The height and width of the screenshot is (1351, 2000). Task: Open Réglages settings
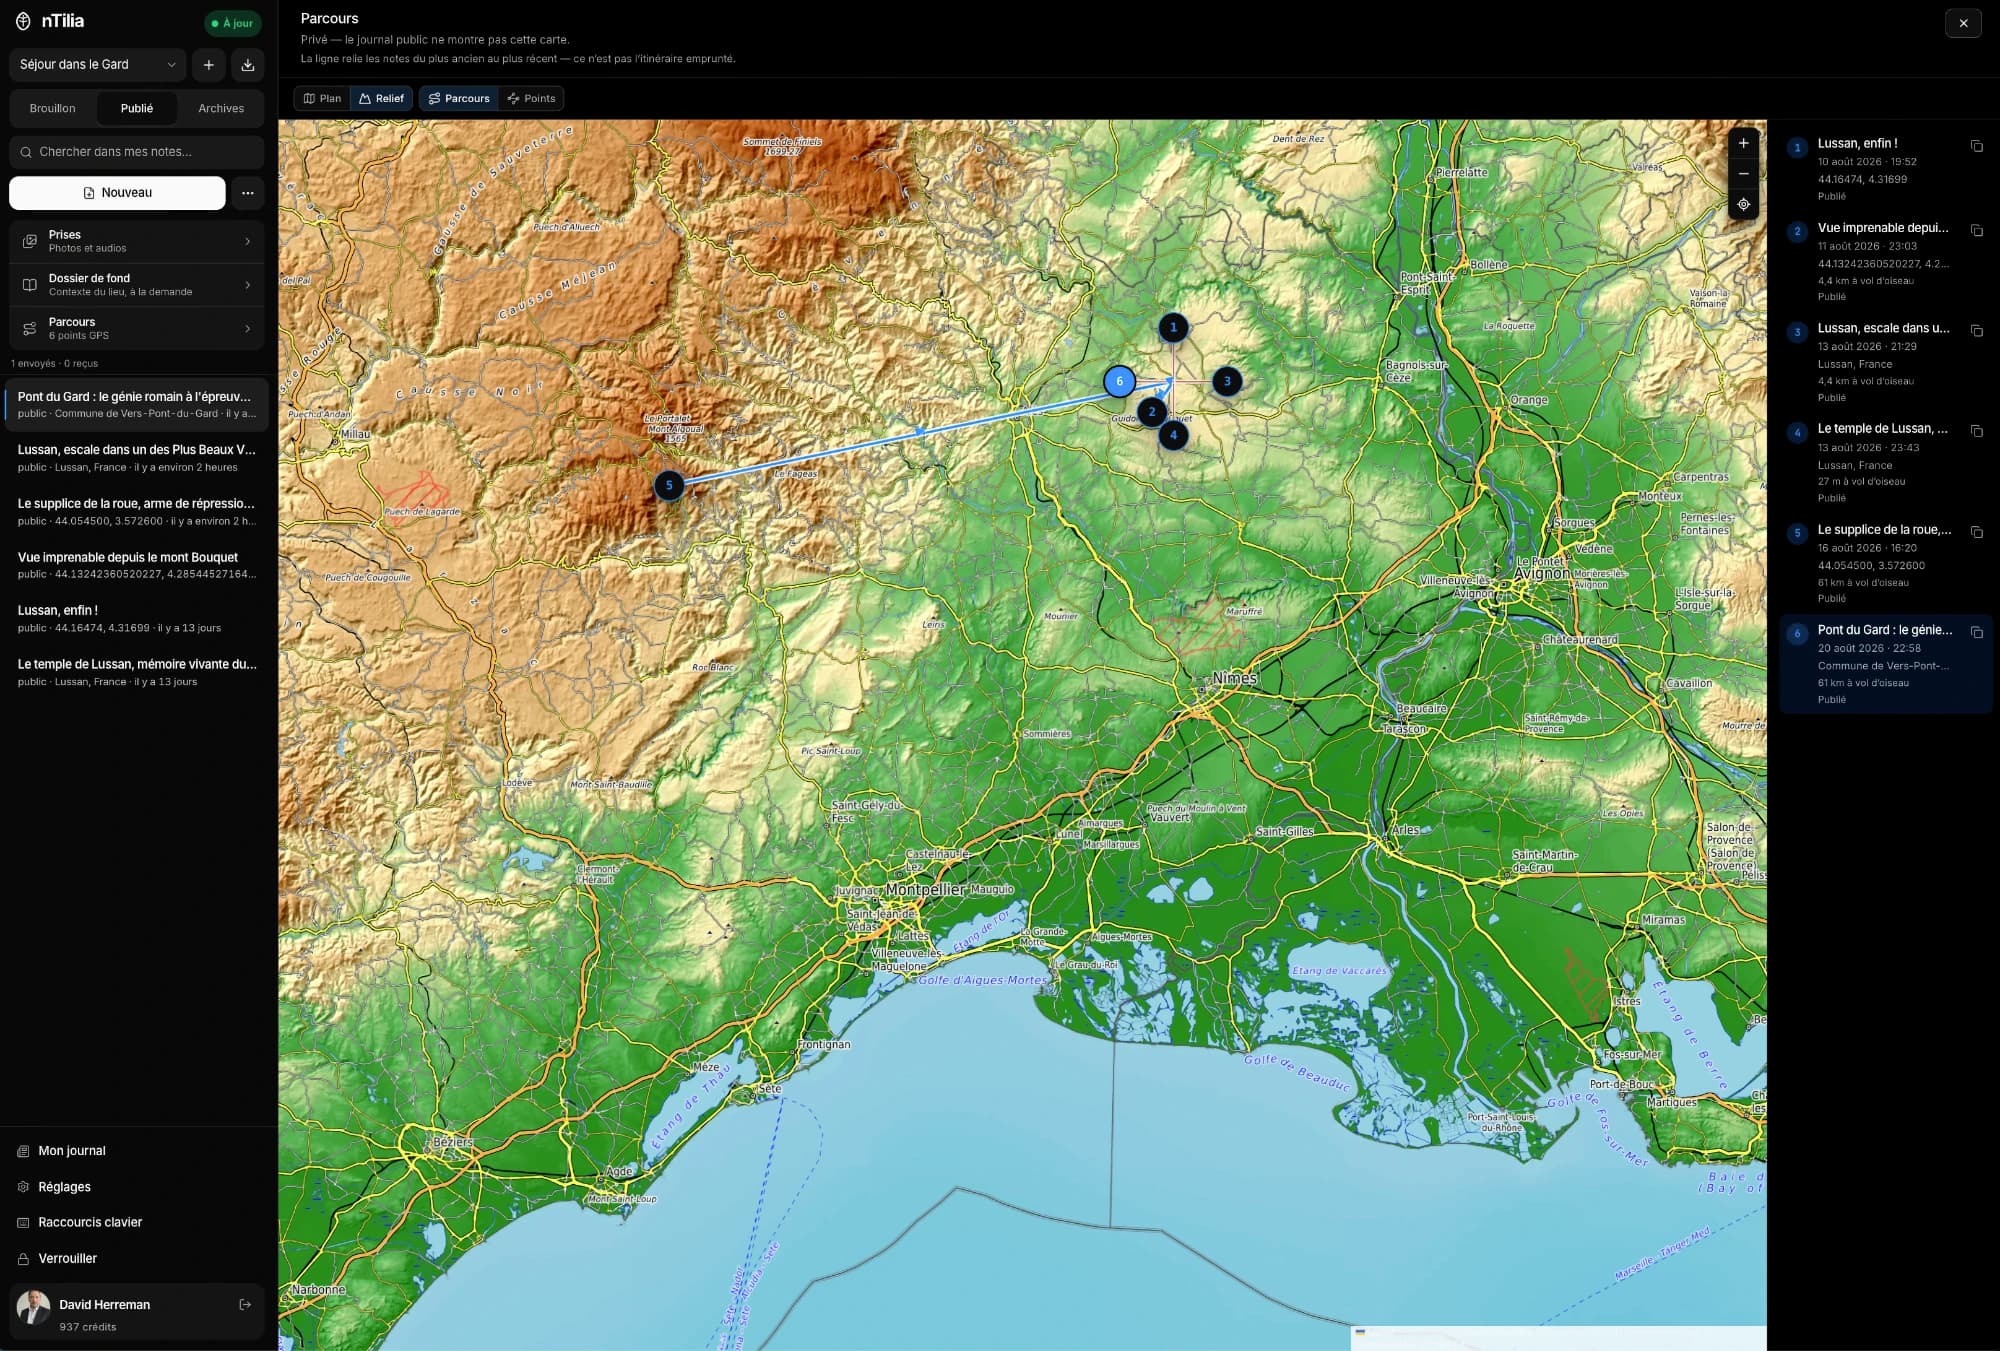coord(64,1187)
